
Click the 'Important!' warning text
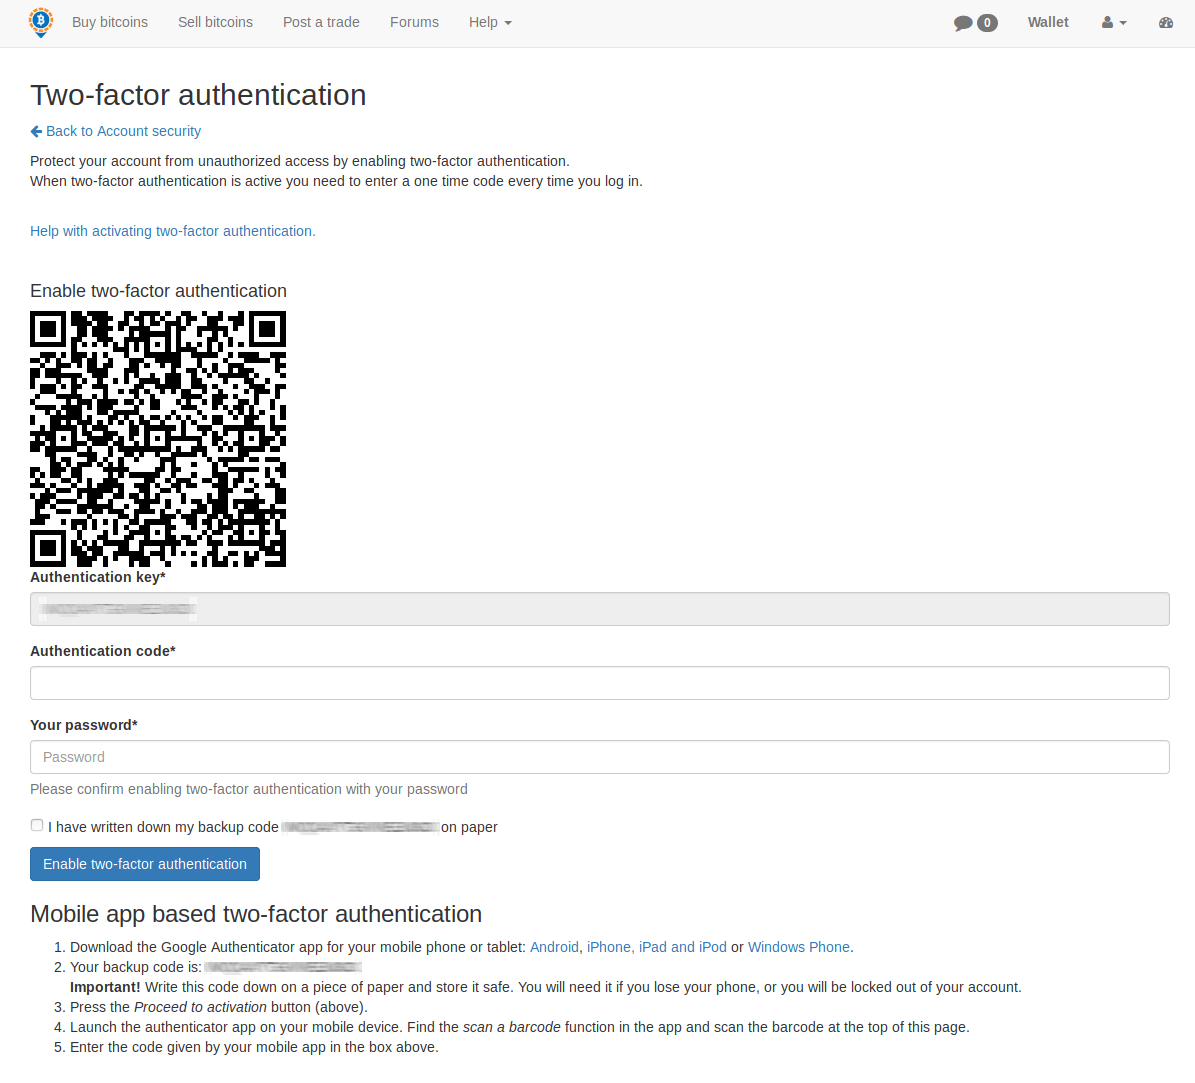click(105, 987)
